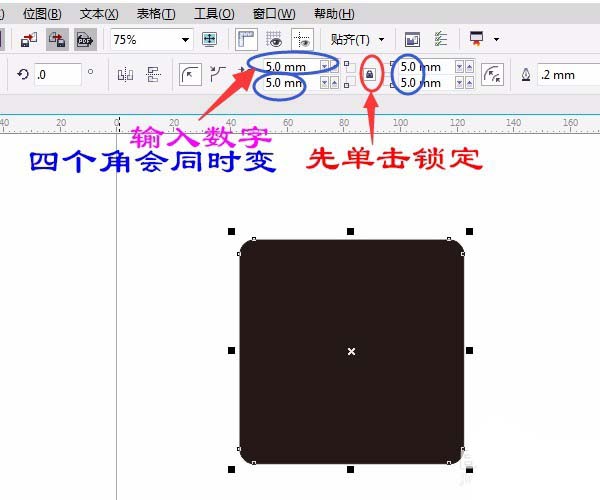Click the right-middle selection handle of the rectangle
Image resolution: width=600 pixels, height=500 pixels.
pos(470,350)
